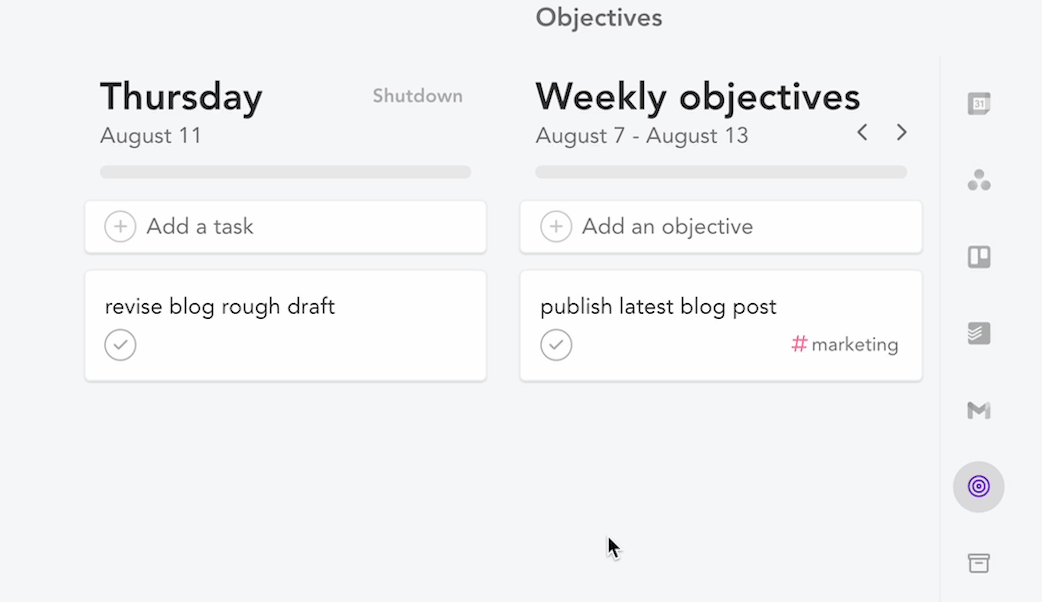Start the Shutdown routine
The height and width of the screenshot is (602, 1042).
click(417, 96)
